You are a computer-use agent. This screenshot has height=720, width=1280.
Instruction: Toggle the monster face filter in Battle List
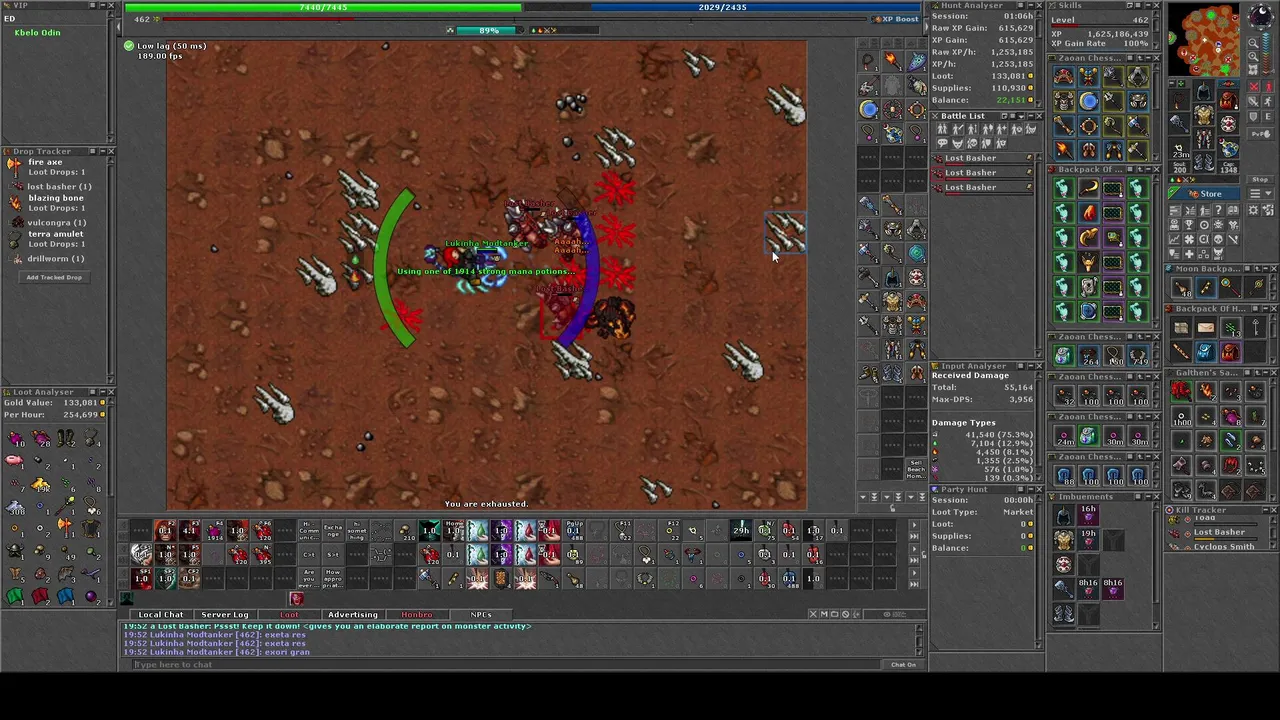(957, 143)
